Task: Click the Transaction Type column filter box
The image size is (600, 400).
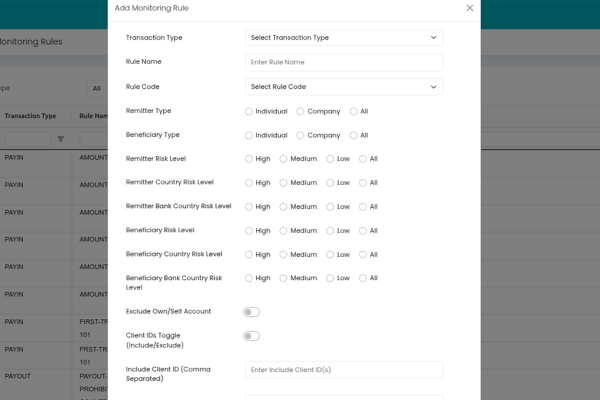Action: [x=27, y=139]
